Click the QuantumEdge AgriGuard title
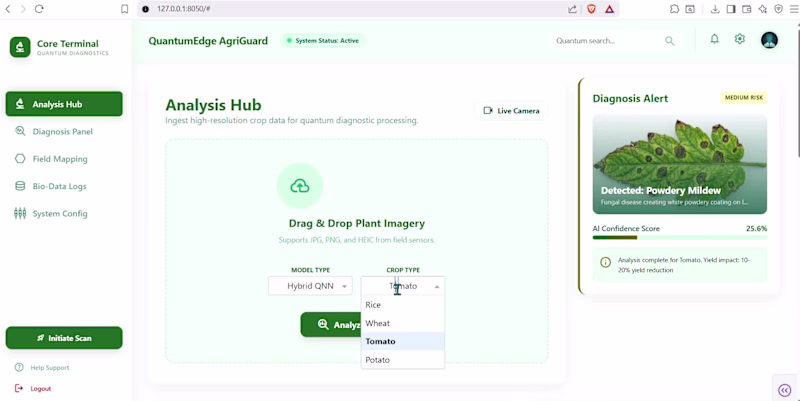This screenshot has width=800, height=401. tap(208, 41)
